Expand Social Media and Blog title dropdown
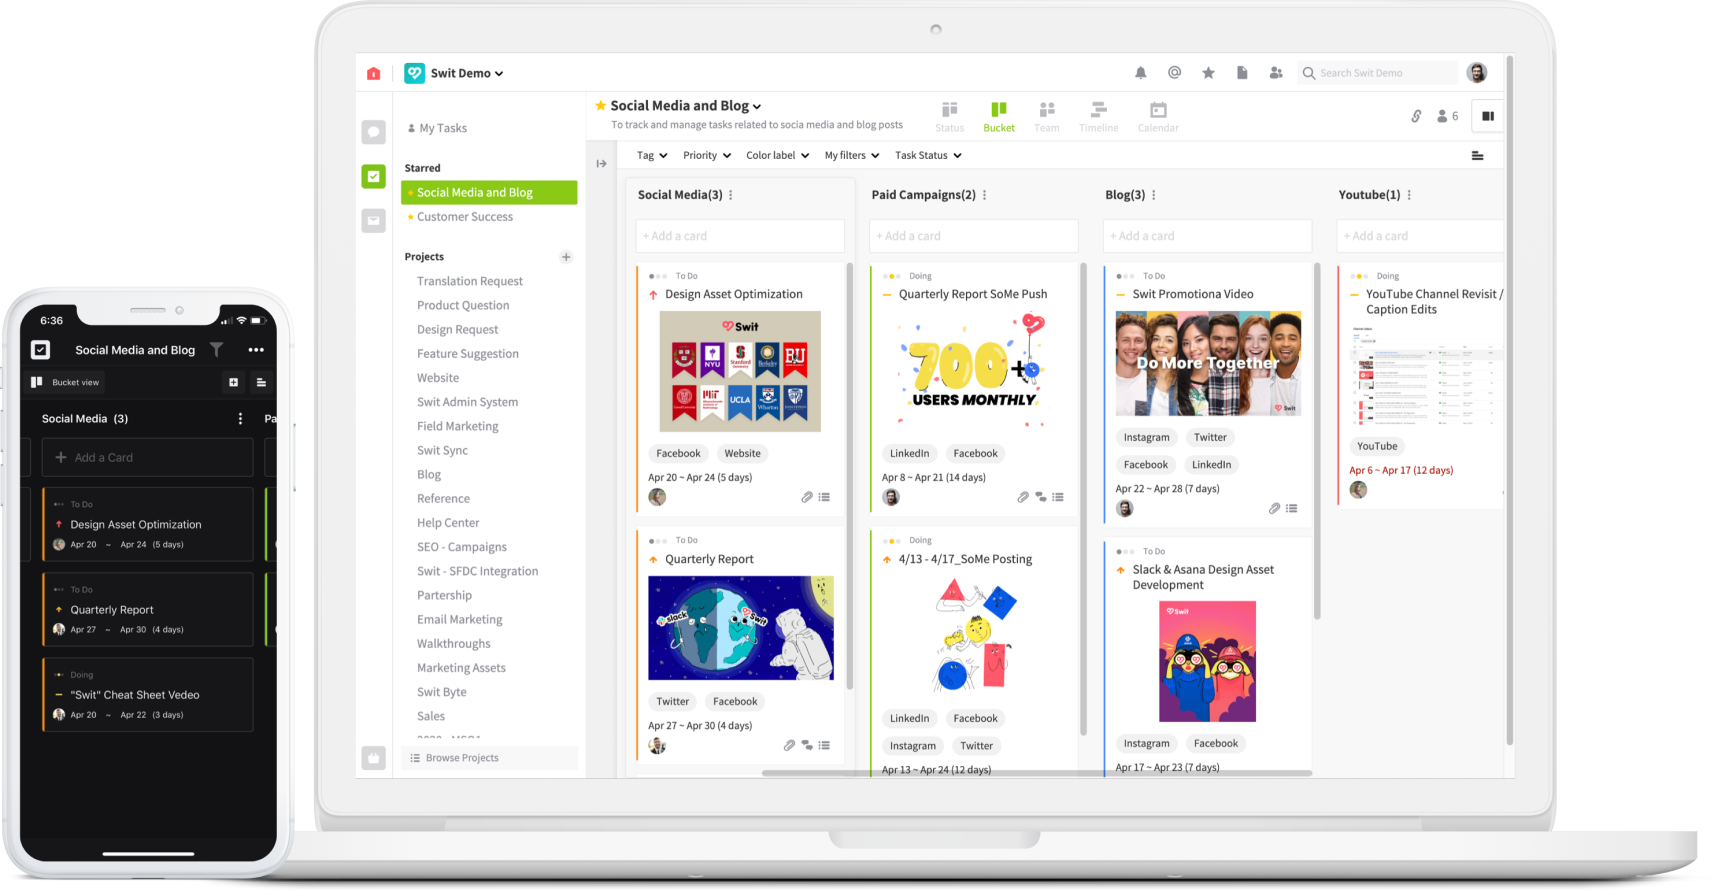This screenshot has width=1726, height=891. (757, 106)
